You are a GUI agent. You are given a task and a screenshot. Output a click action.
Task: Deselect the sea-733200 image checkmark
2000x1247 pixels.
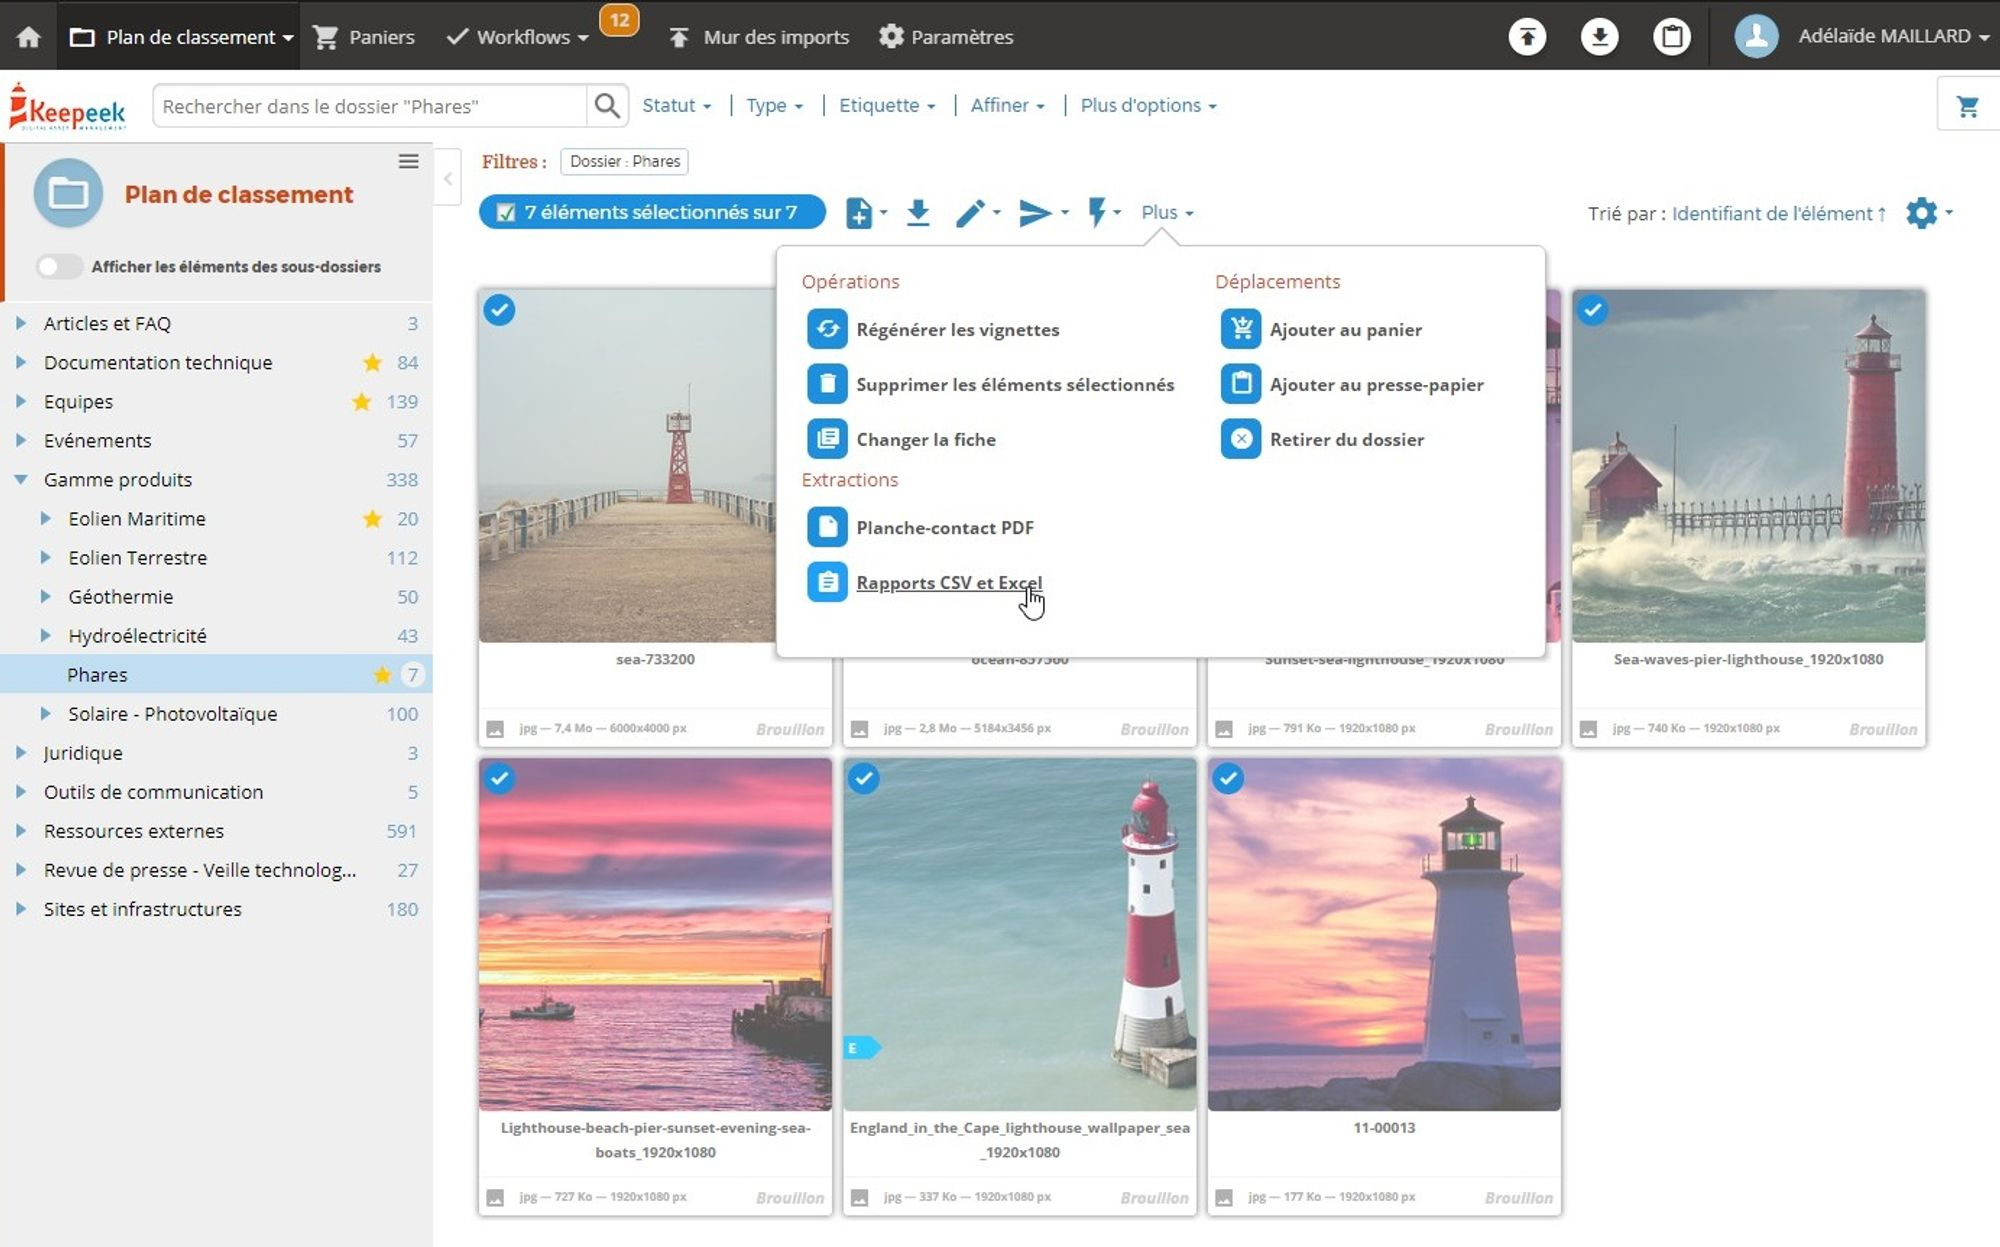(x=499, y=310)
